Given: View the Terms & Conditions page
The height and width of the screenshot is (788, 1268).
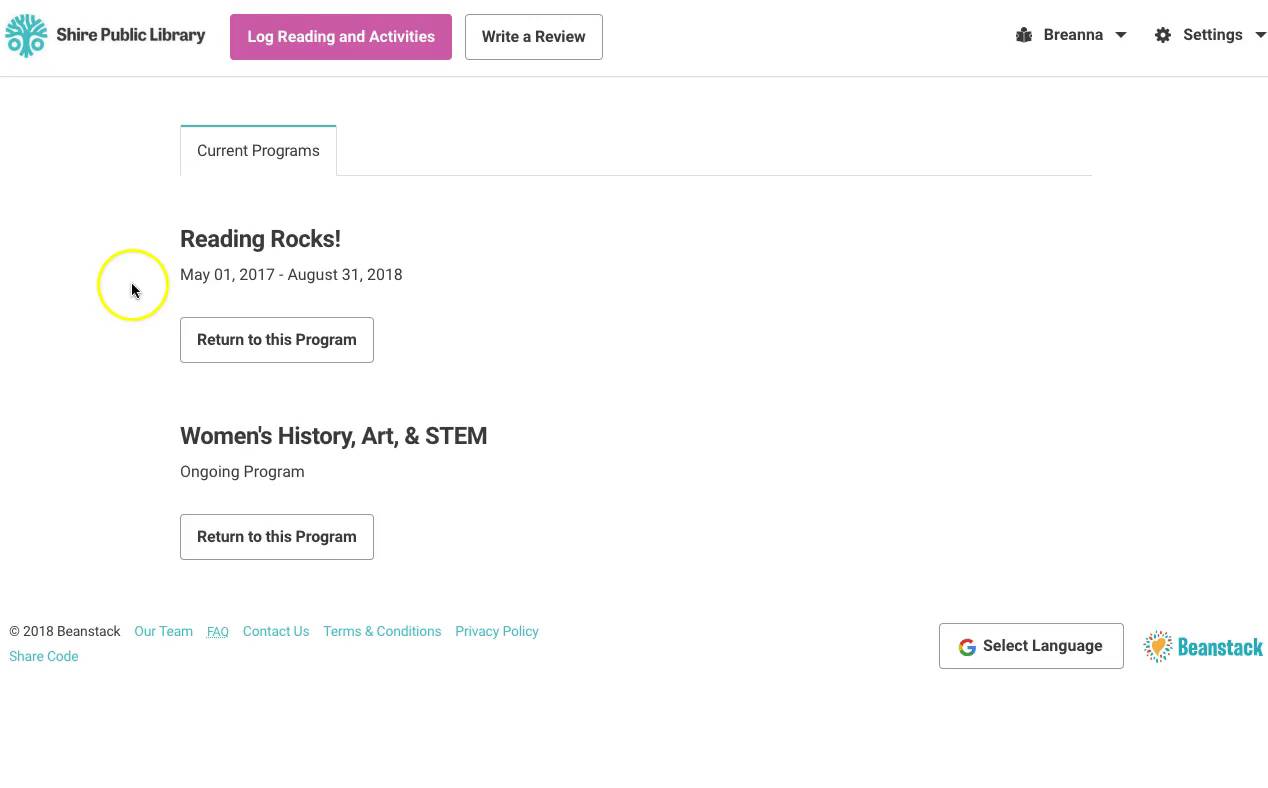Looking at the screenshot, I should 381,632.
